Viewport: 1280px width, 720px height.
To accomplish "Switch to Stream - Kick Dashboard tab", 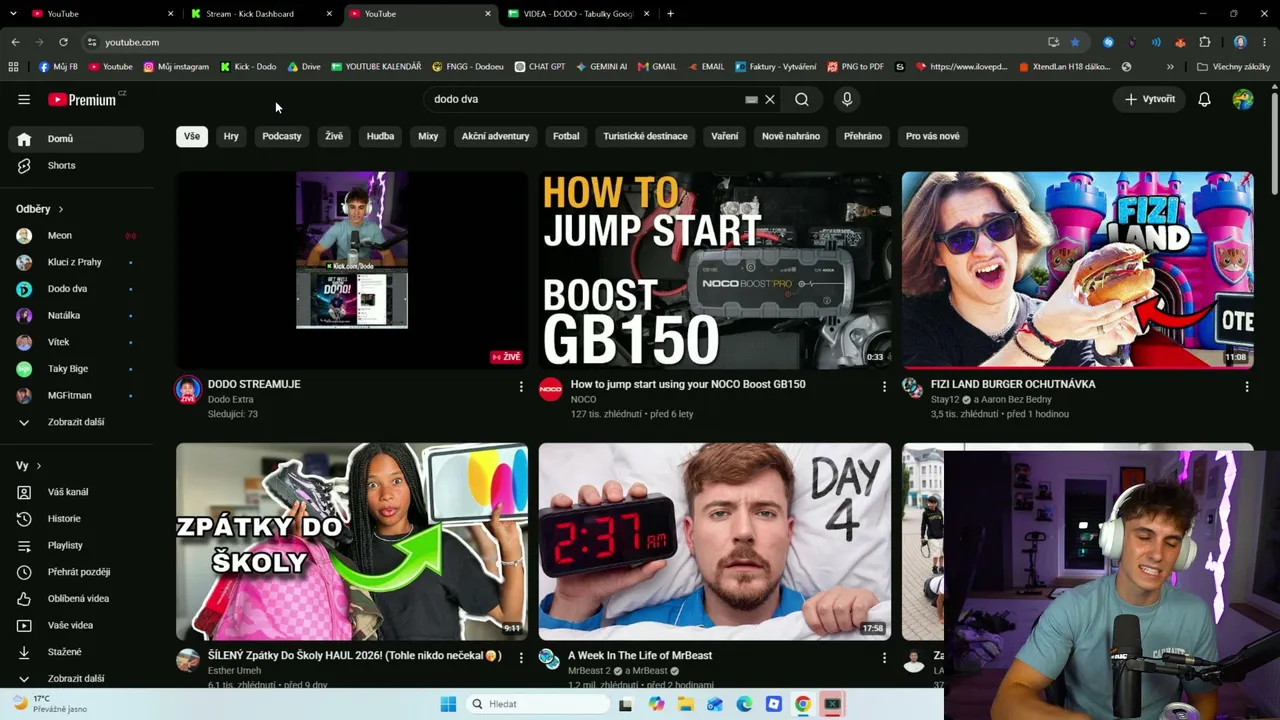I will click(260, 14).
